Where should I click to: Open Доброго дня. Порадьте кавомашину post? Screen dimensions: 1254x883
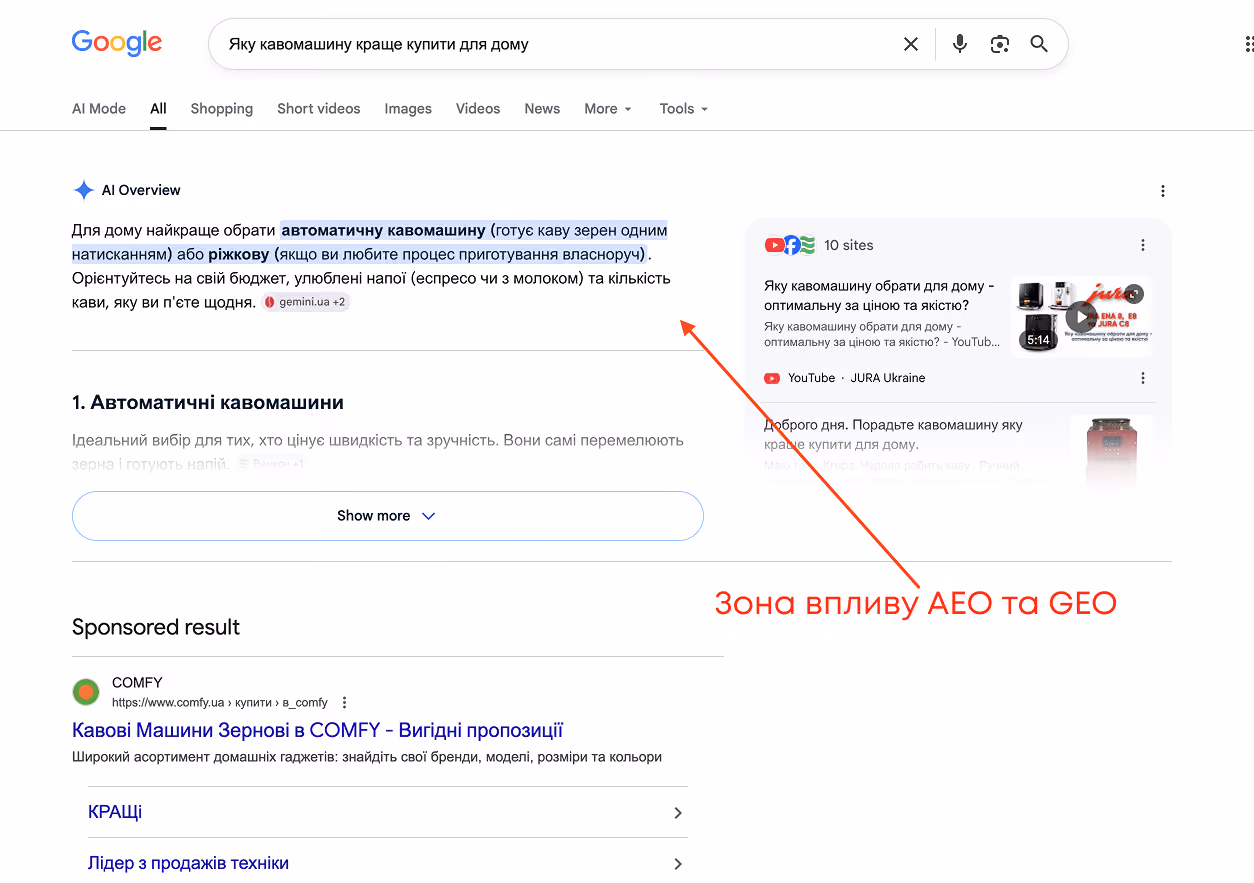pyautogui.click(x=893, y=434)
